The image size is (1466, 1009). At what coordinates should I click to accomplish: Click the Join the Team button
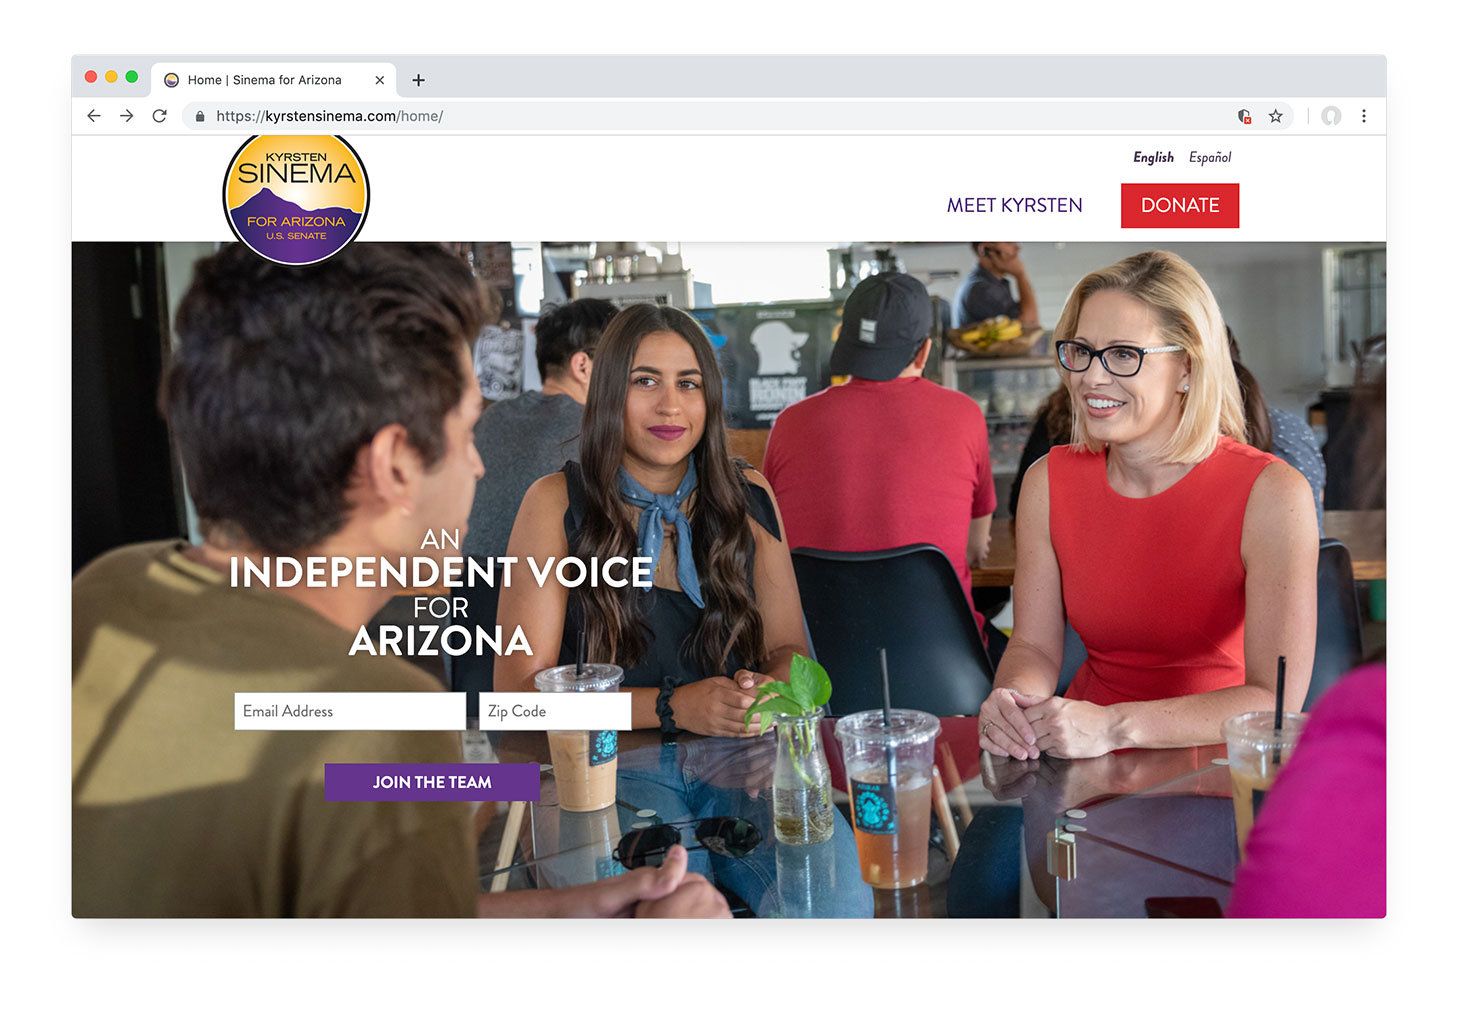(432, 782)
